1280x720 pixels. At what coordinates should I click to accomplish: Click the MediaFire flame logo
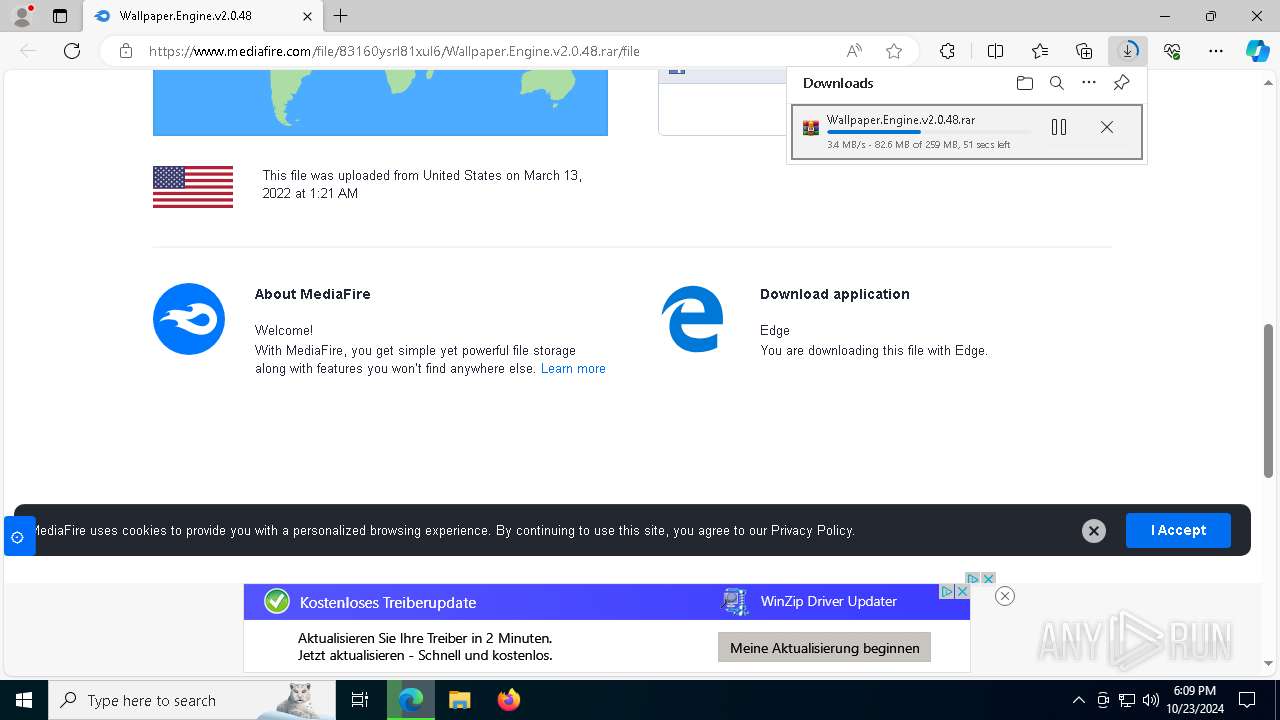(x=189, y=319)
